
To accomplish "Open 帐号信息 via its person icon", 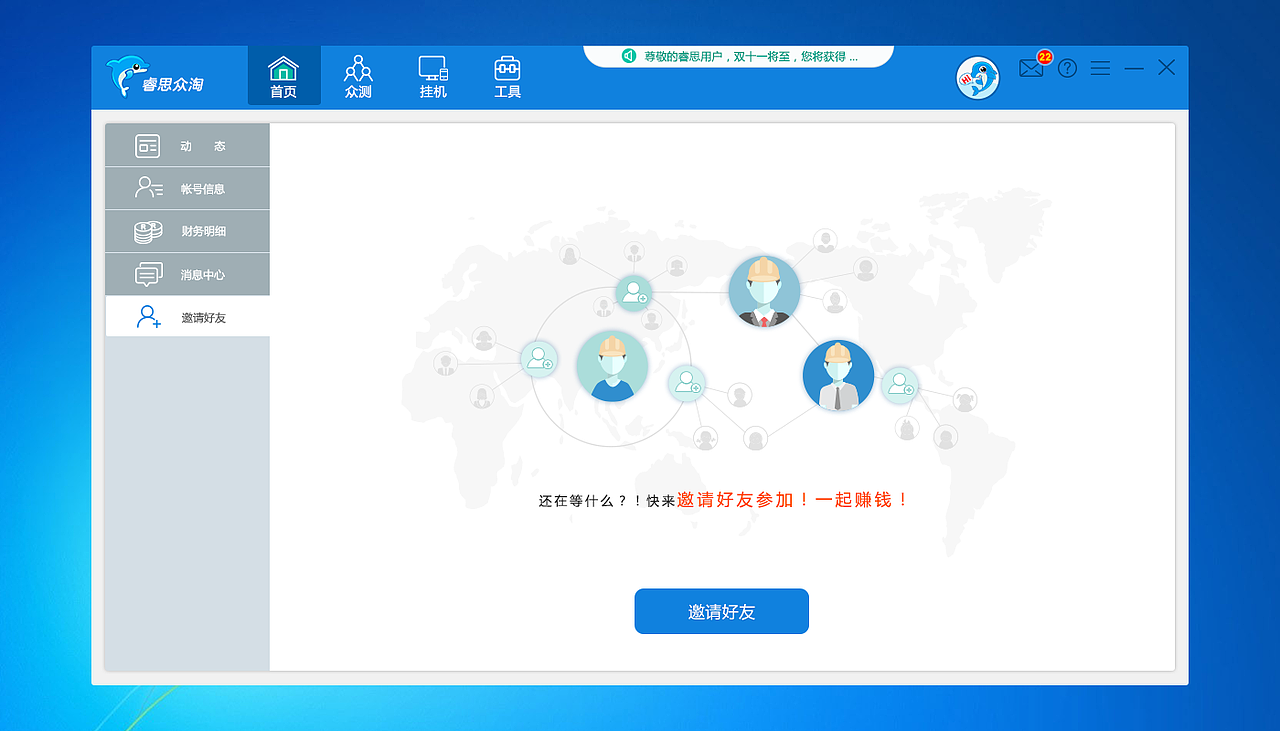I will click(x=145, y=188).
